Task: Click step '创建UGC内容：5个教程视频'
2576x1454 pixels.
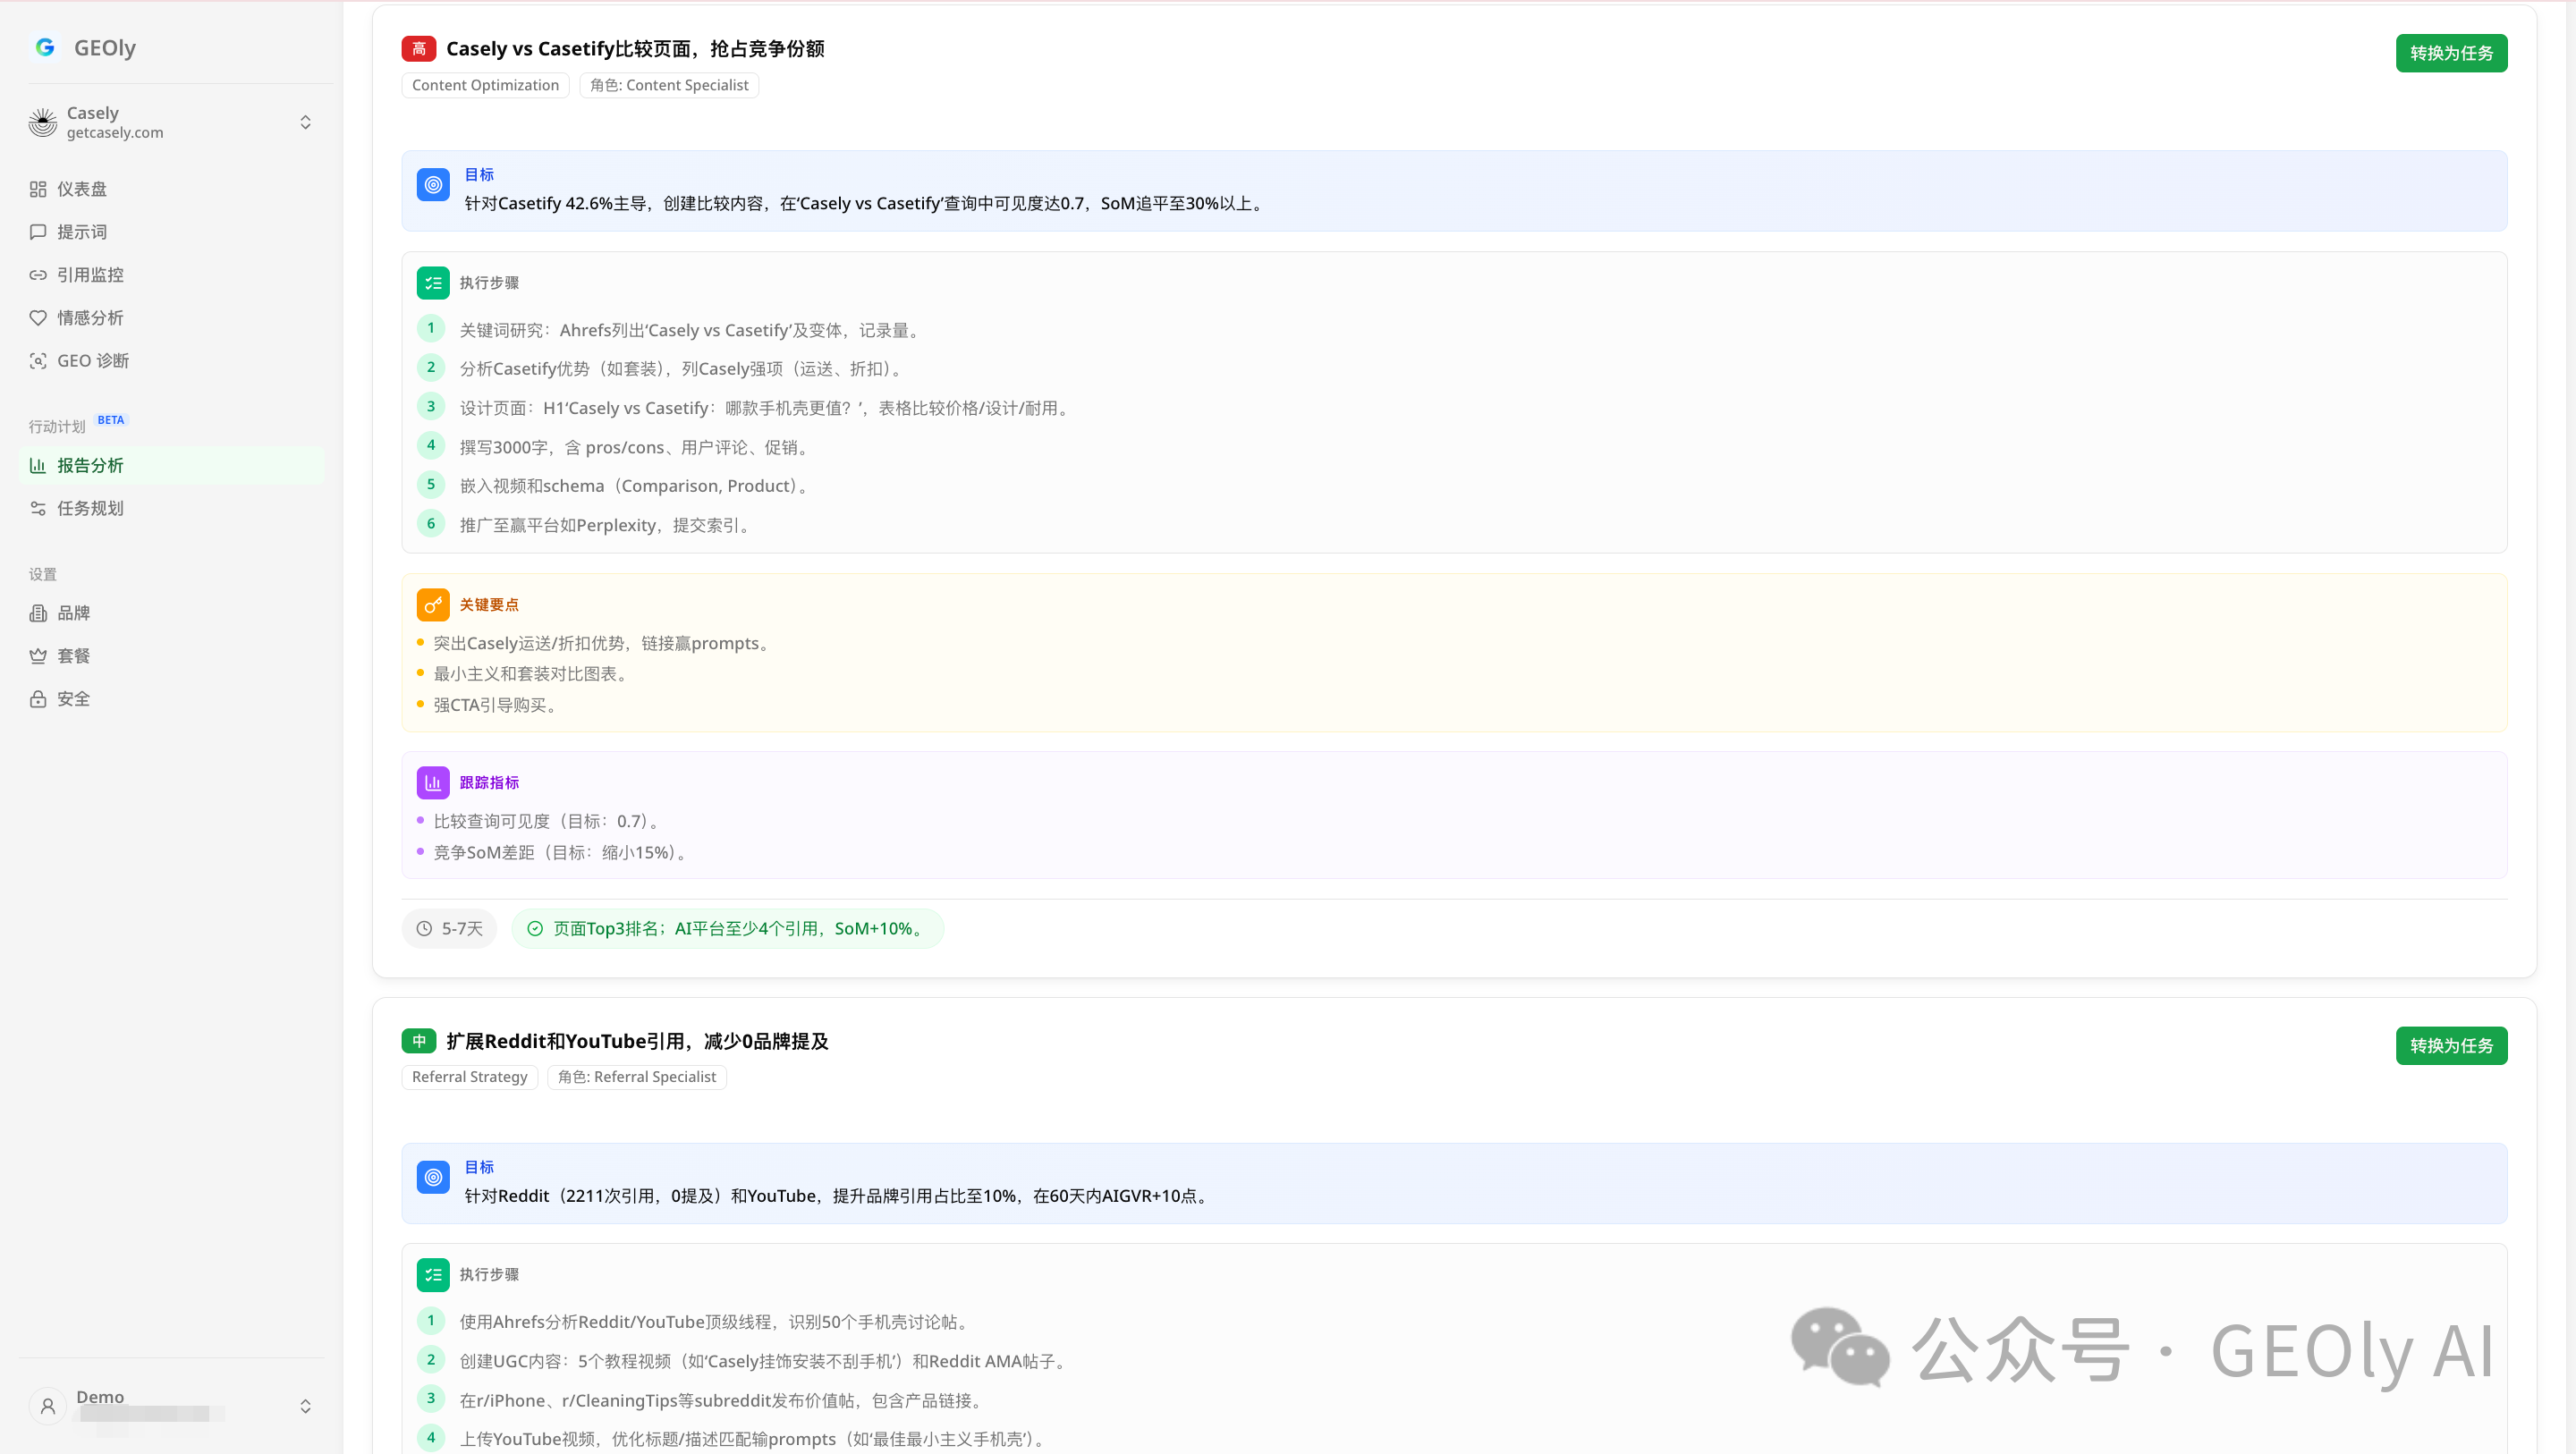Action: [766, 1362]
